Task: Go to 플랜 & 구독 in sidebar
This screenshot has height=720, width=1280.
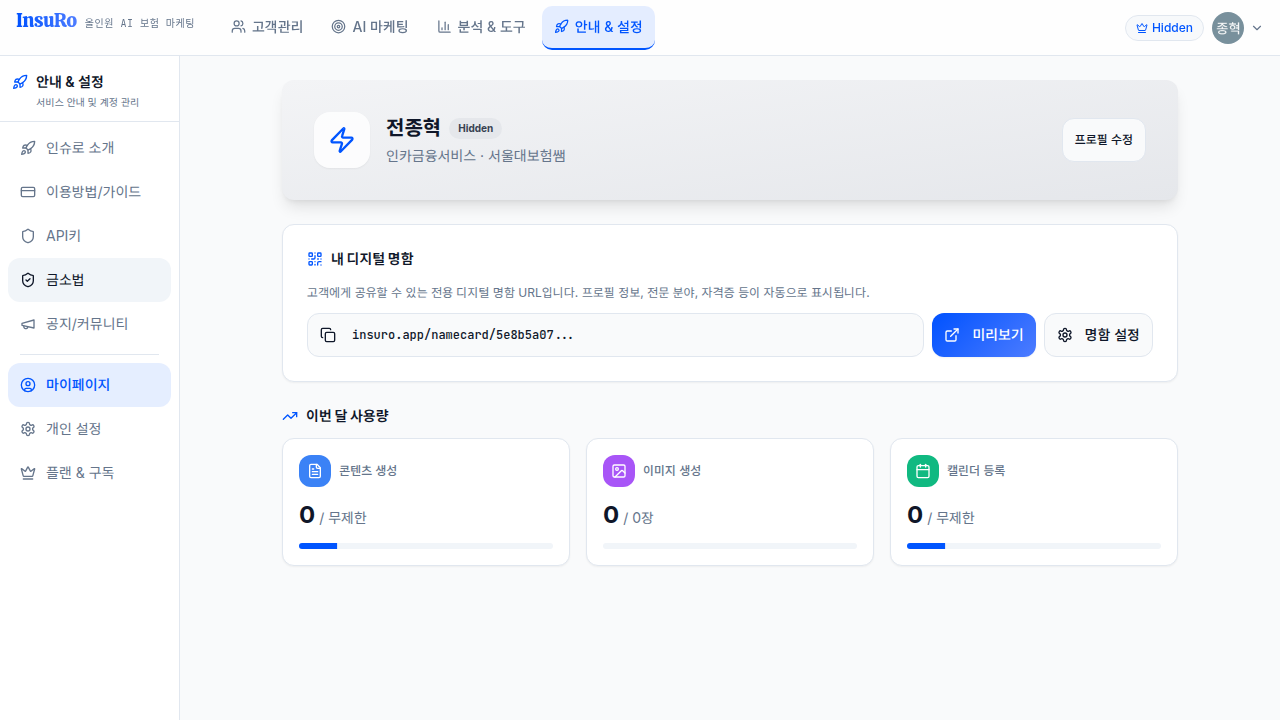Action: (x=80, y=473)
